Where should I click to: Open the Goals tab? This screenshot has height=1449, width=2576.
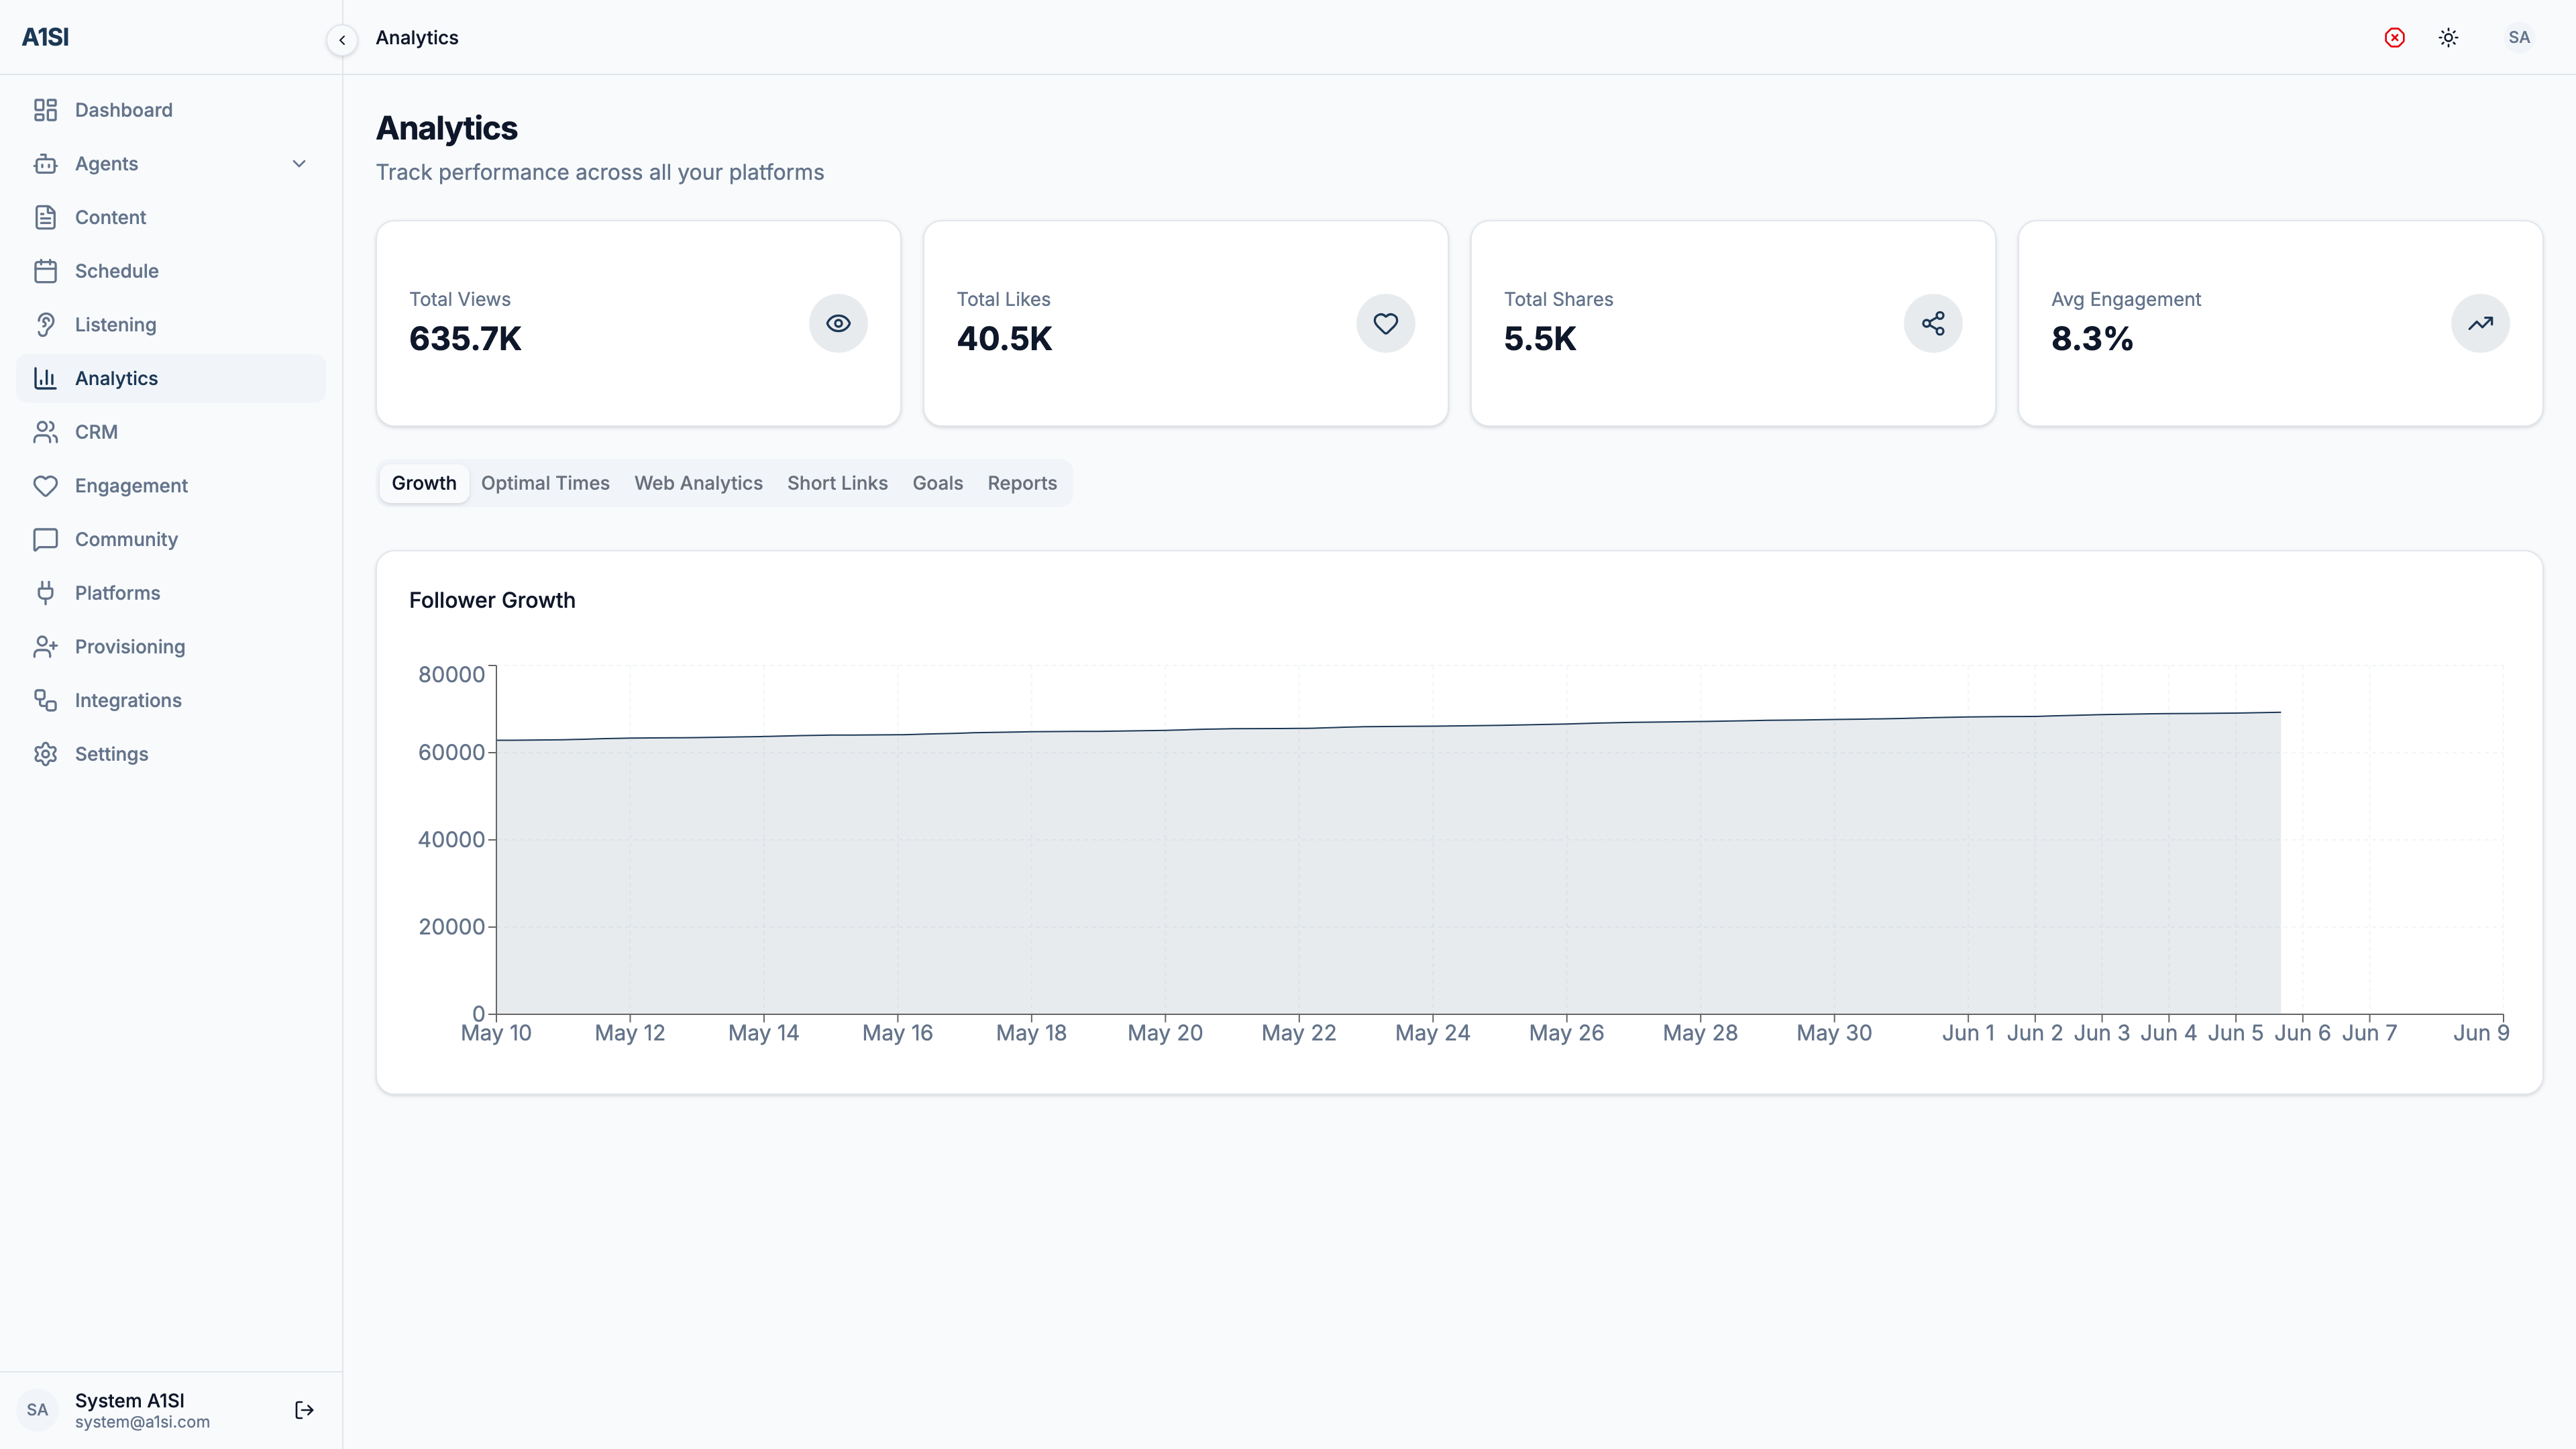point(937,483)
